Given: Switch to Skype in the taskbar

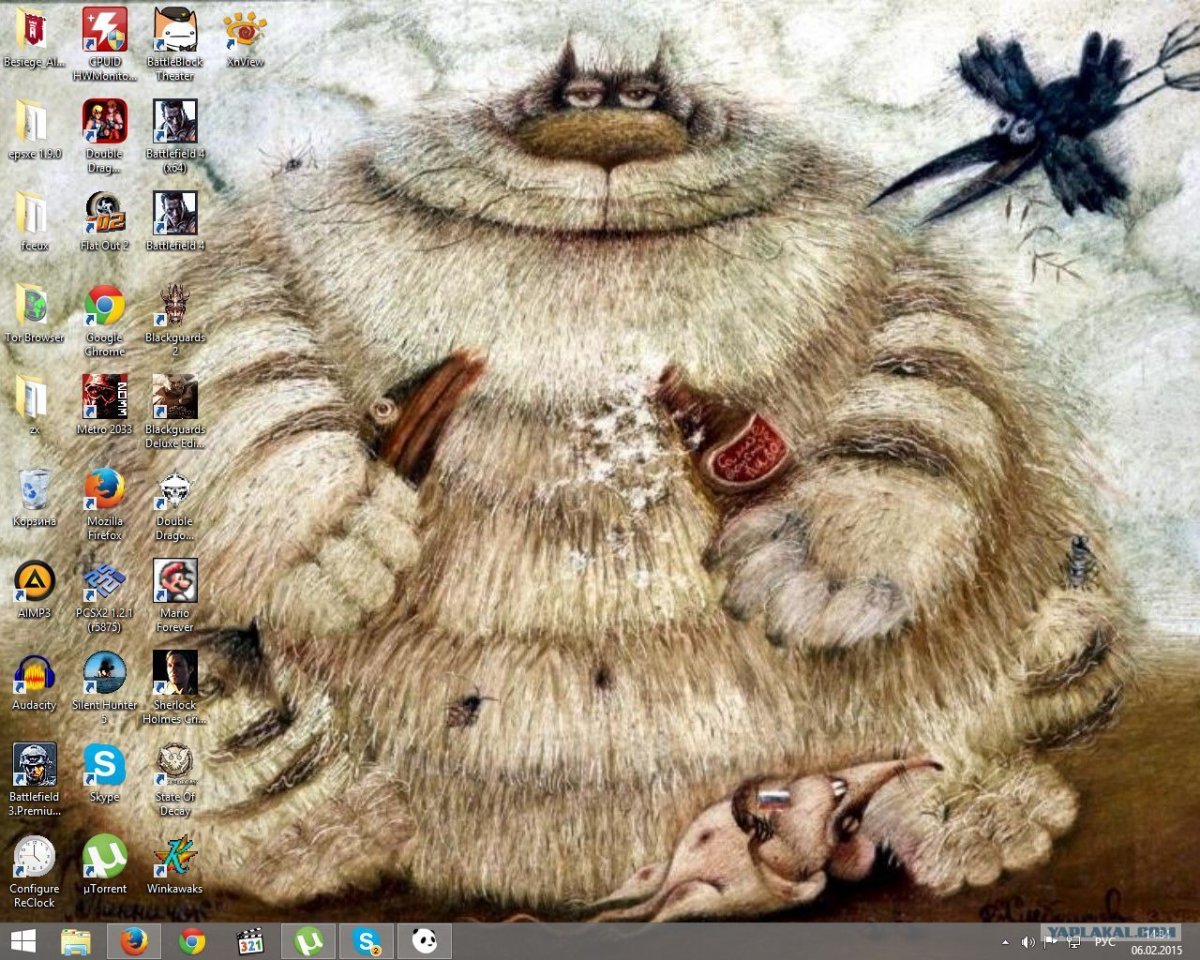Looking at the screenshot, I should [367, 941].
